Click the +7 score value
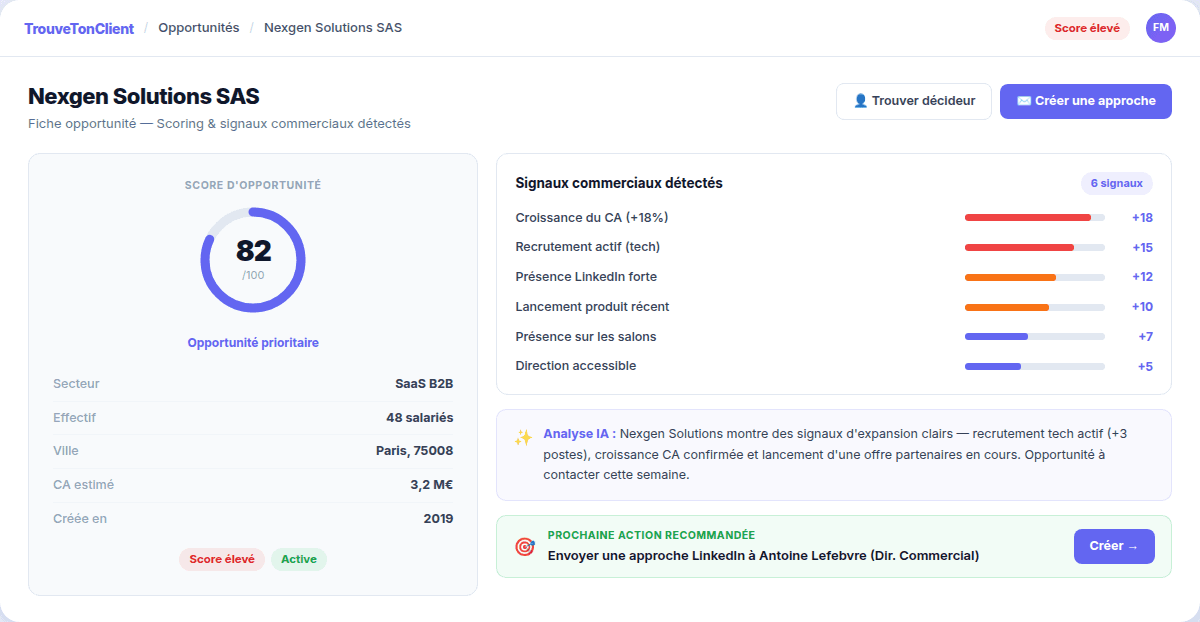This screenshot has width=1200, height=622. click(x=1146, y=337)
